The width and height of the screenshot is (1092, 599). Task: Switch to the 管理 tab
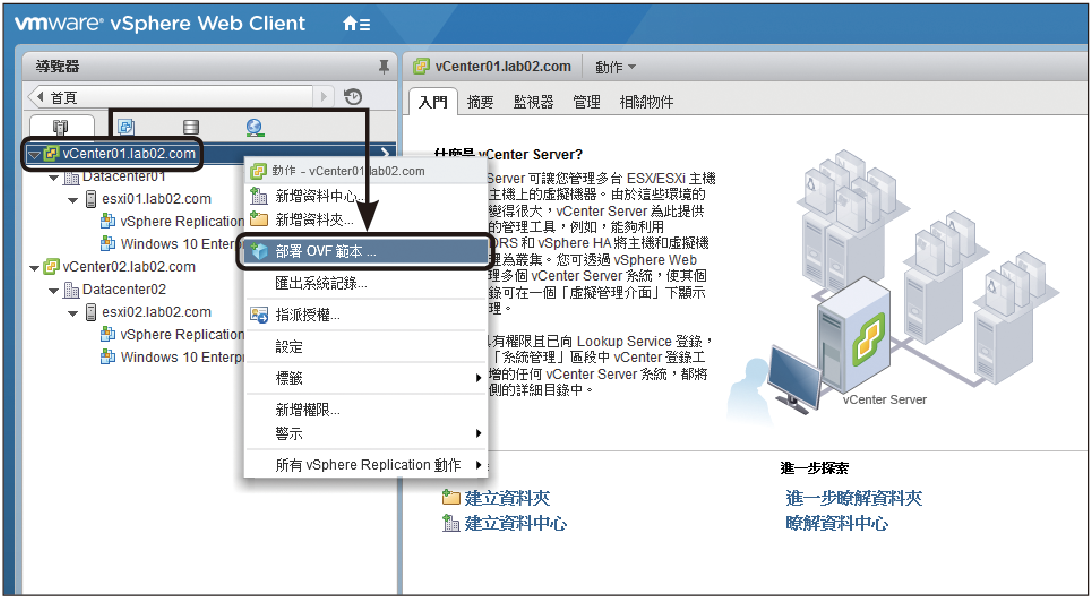pos(586,102)
